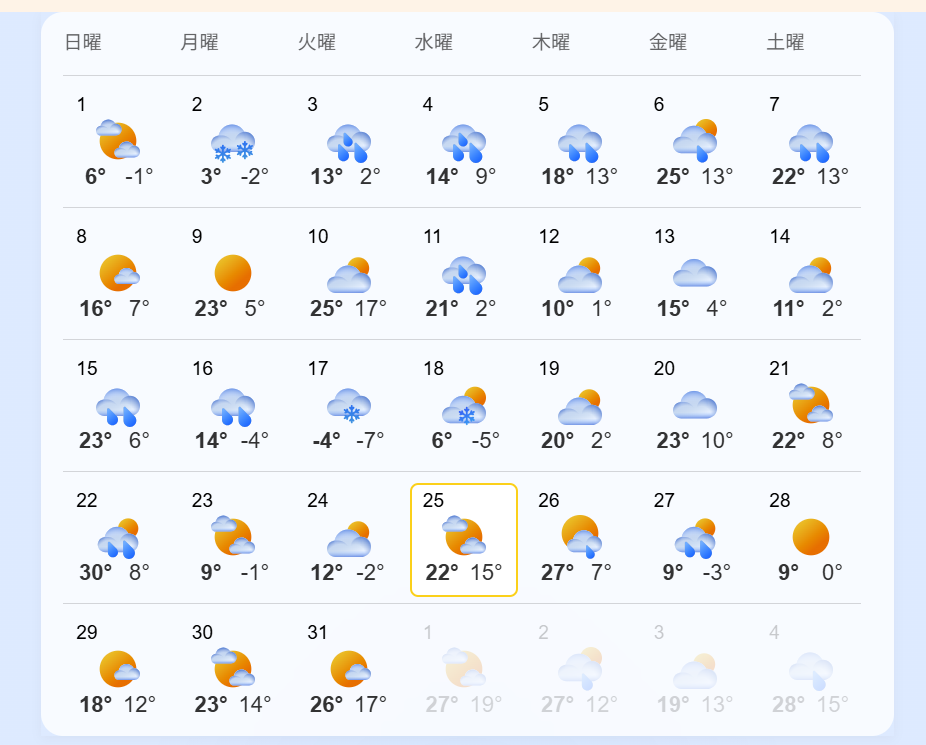This screenshot has width=926, height=745.
Task: Click the faded icon on next-month day 2
Action: 580,669
